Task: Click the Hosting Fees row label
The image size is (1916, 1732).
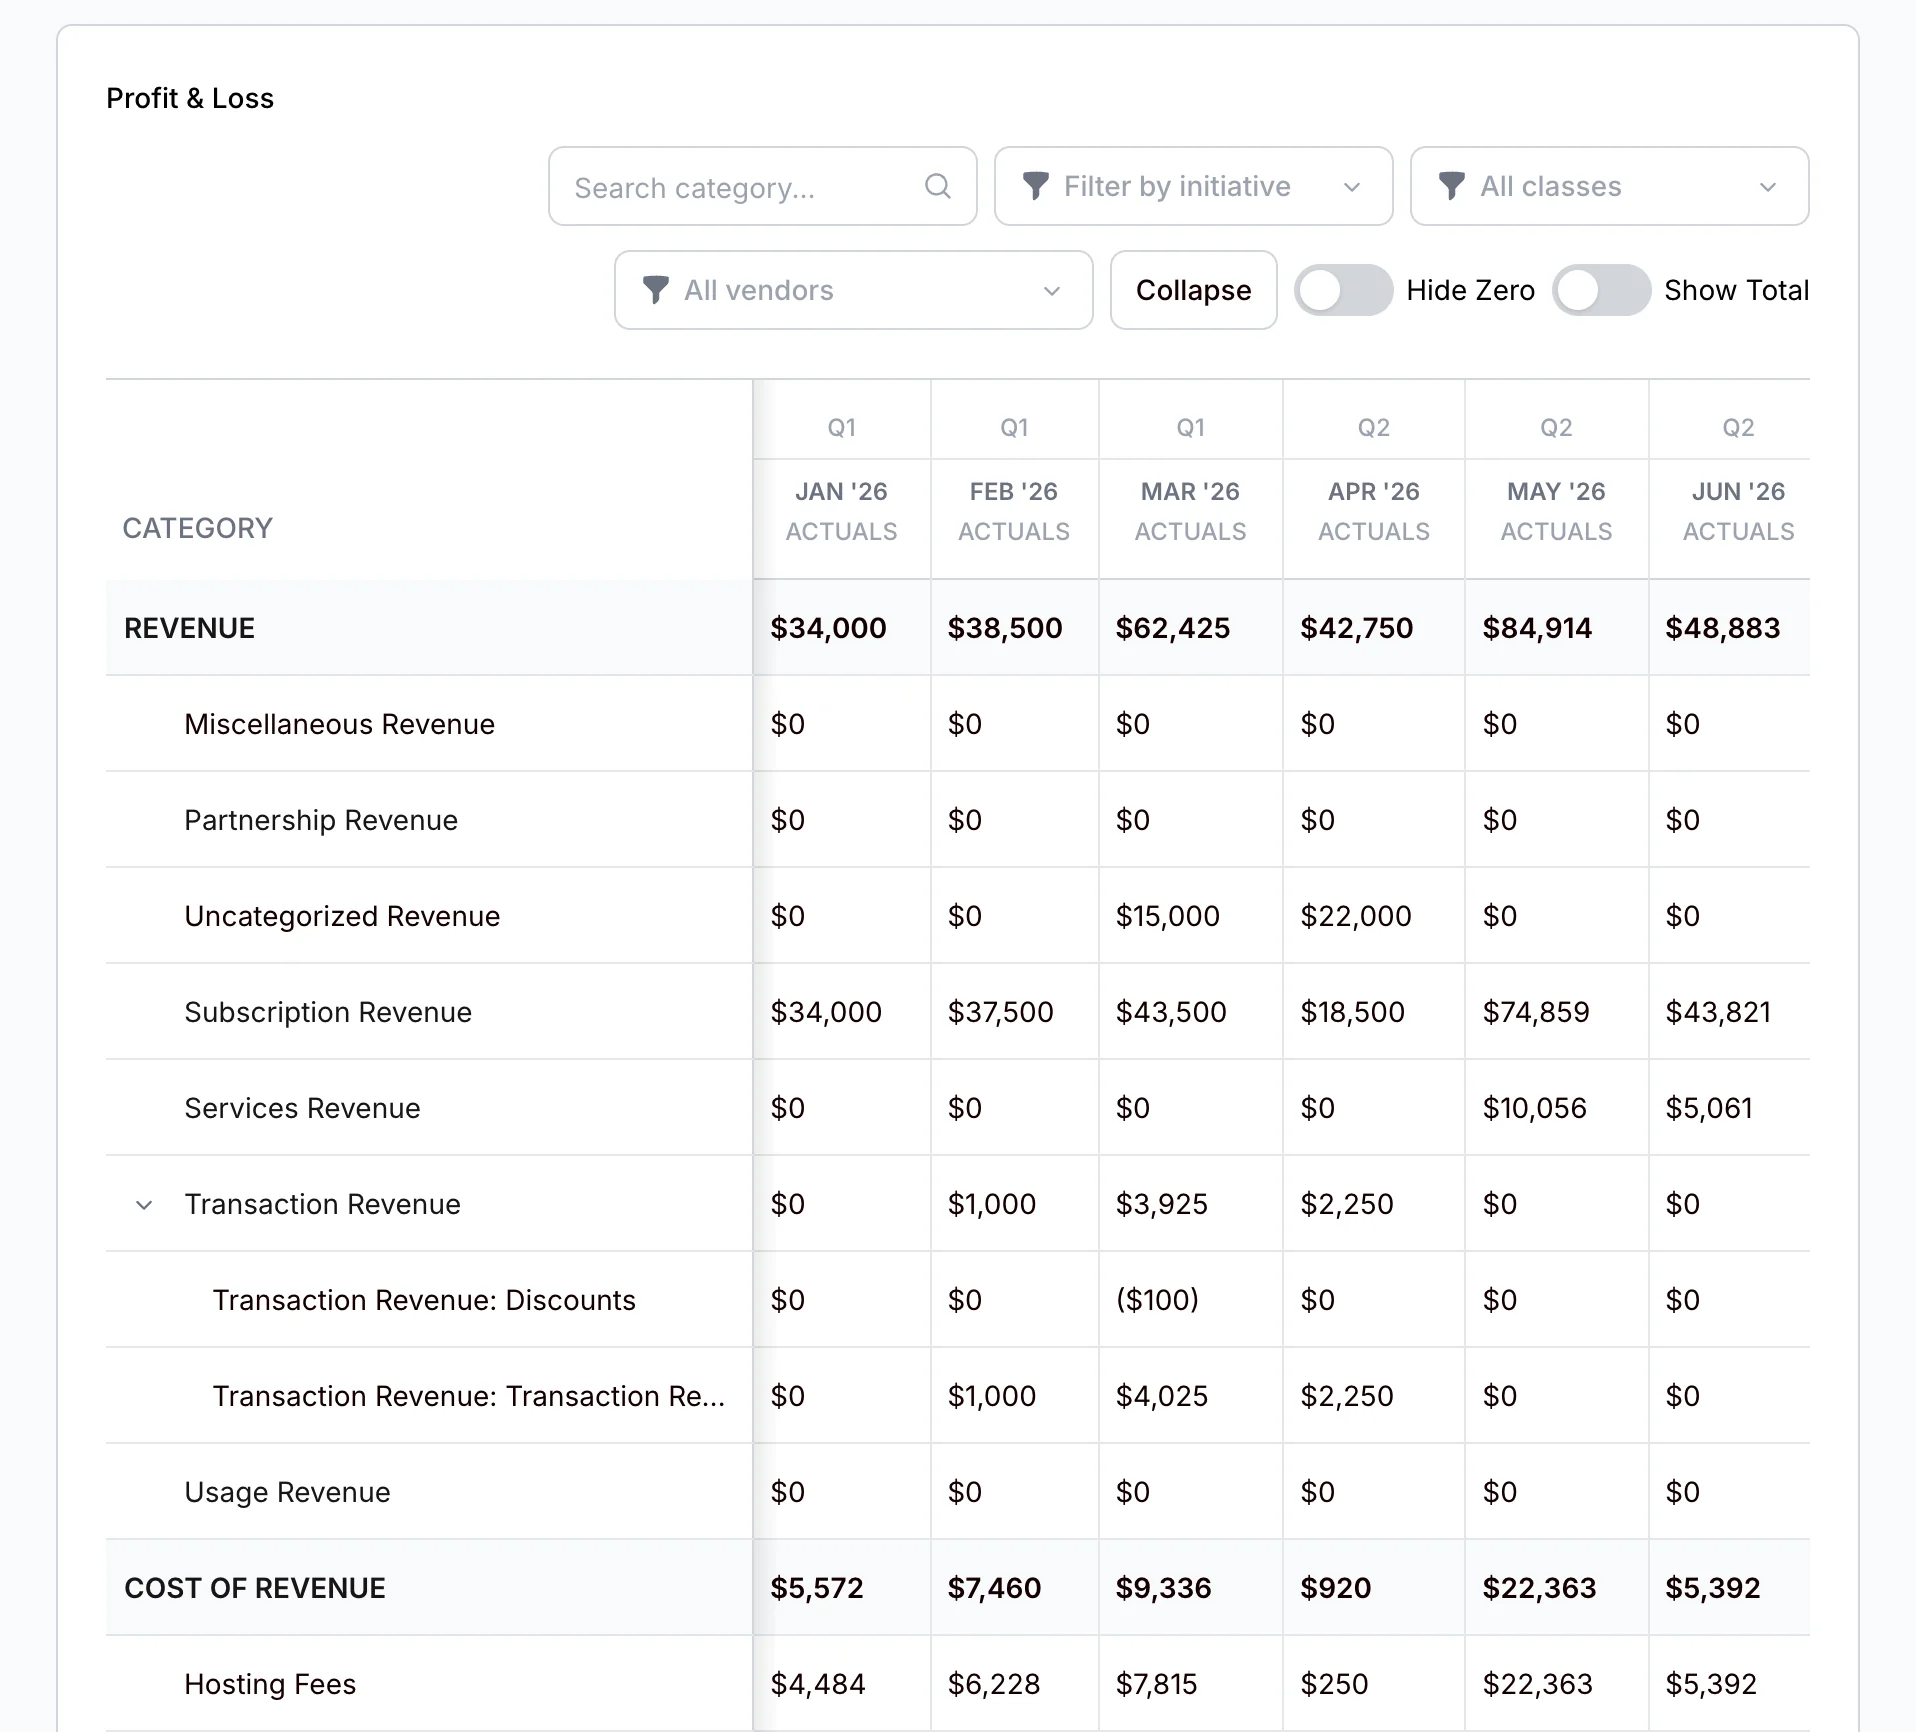Action: coord(270,1684)
